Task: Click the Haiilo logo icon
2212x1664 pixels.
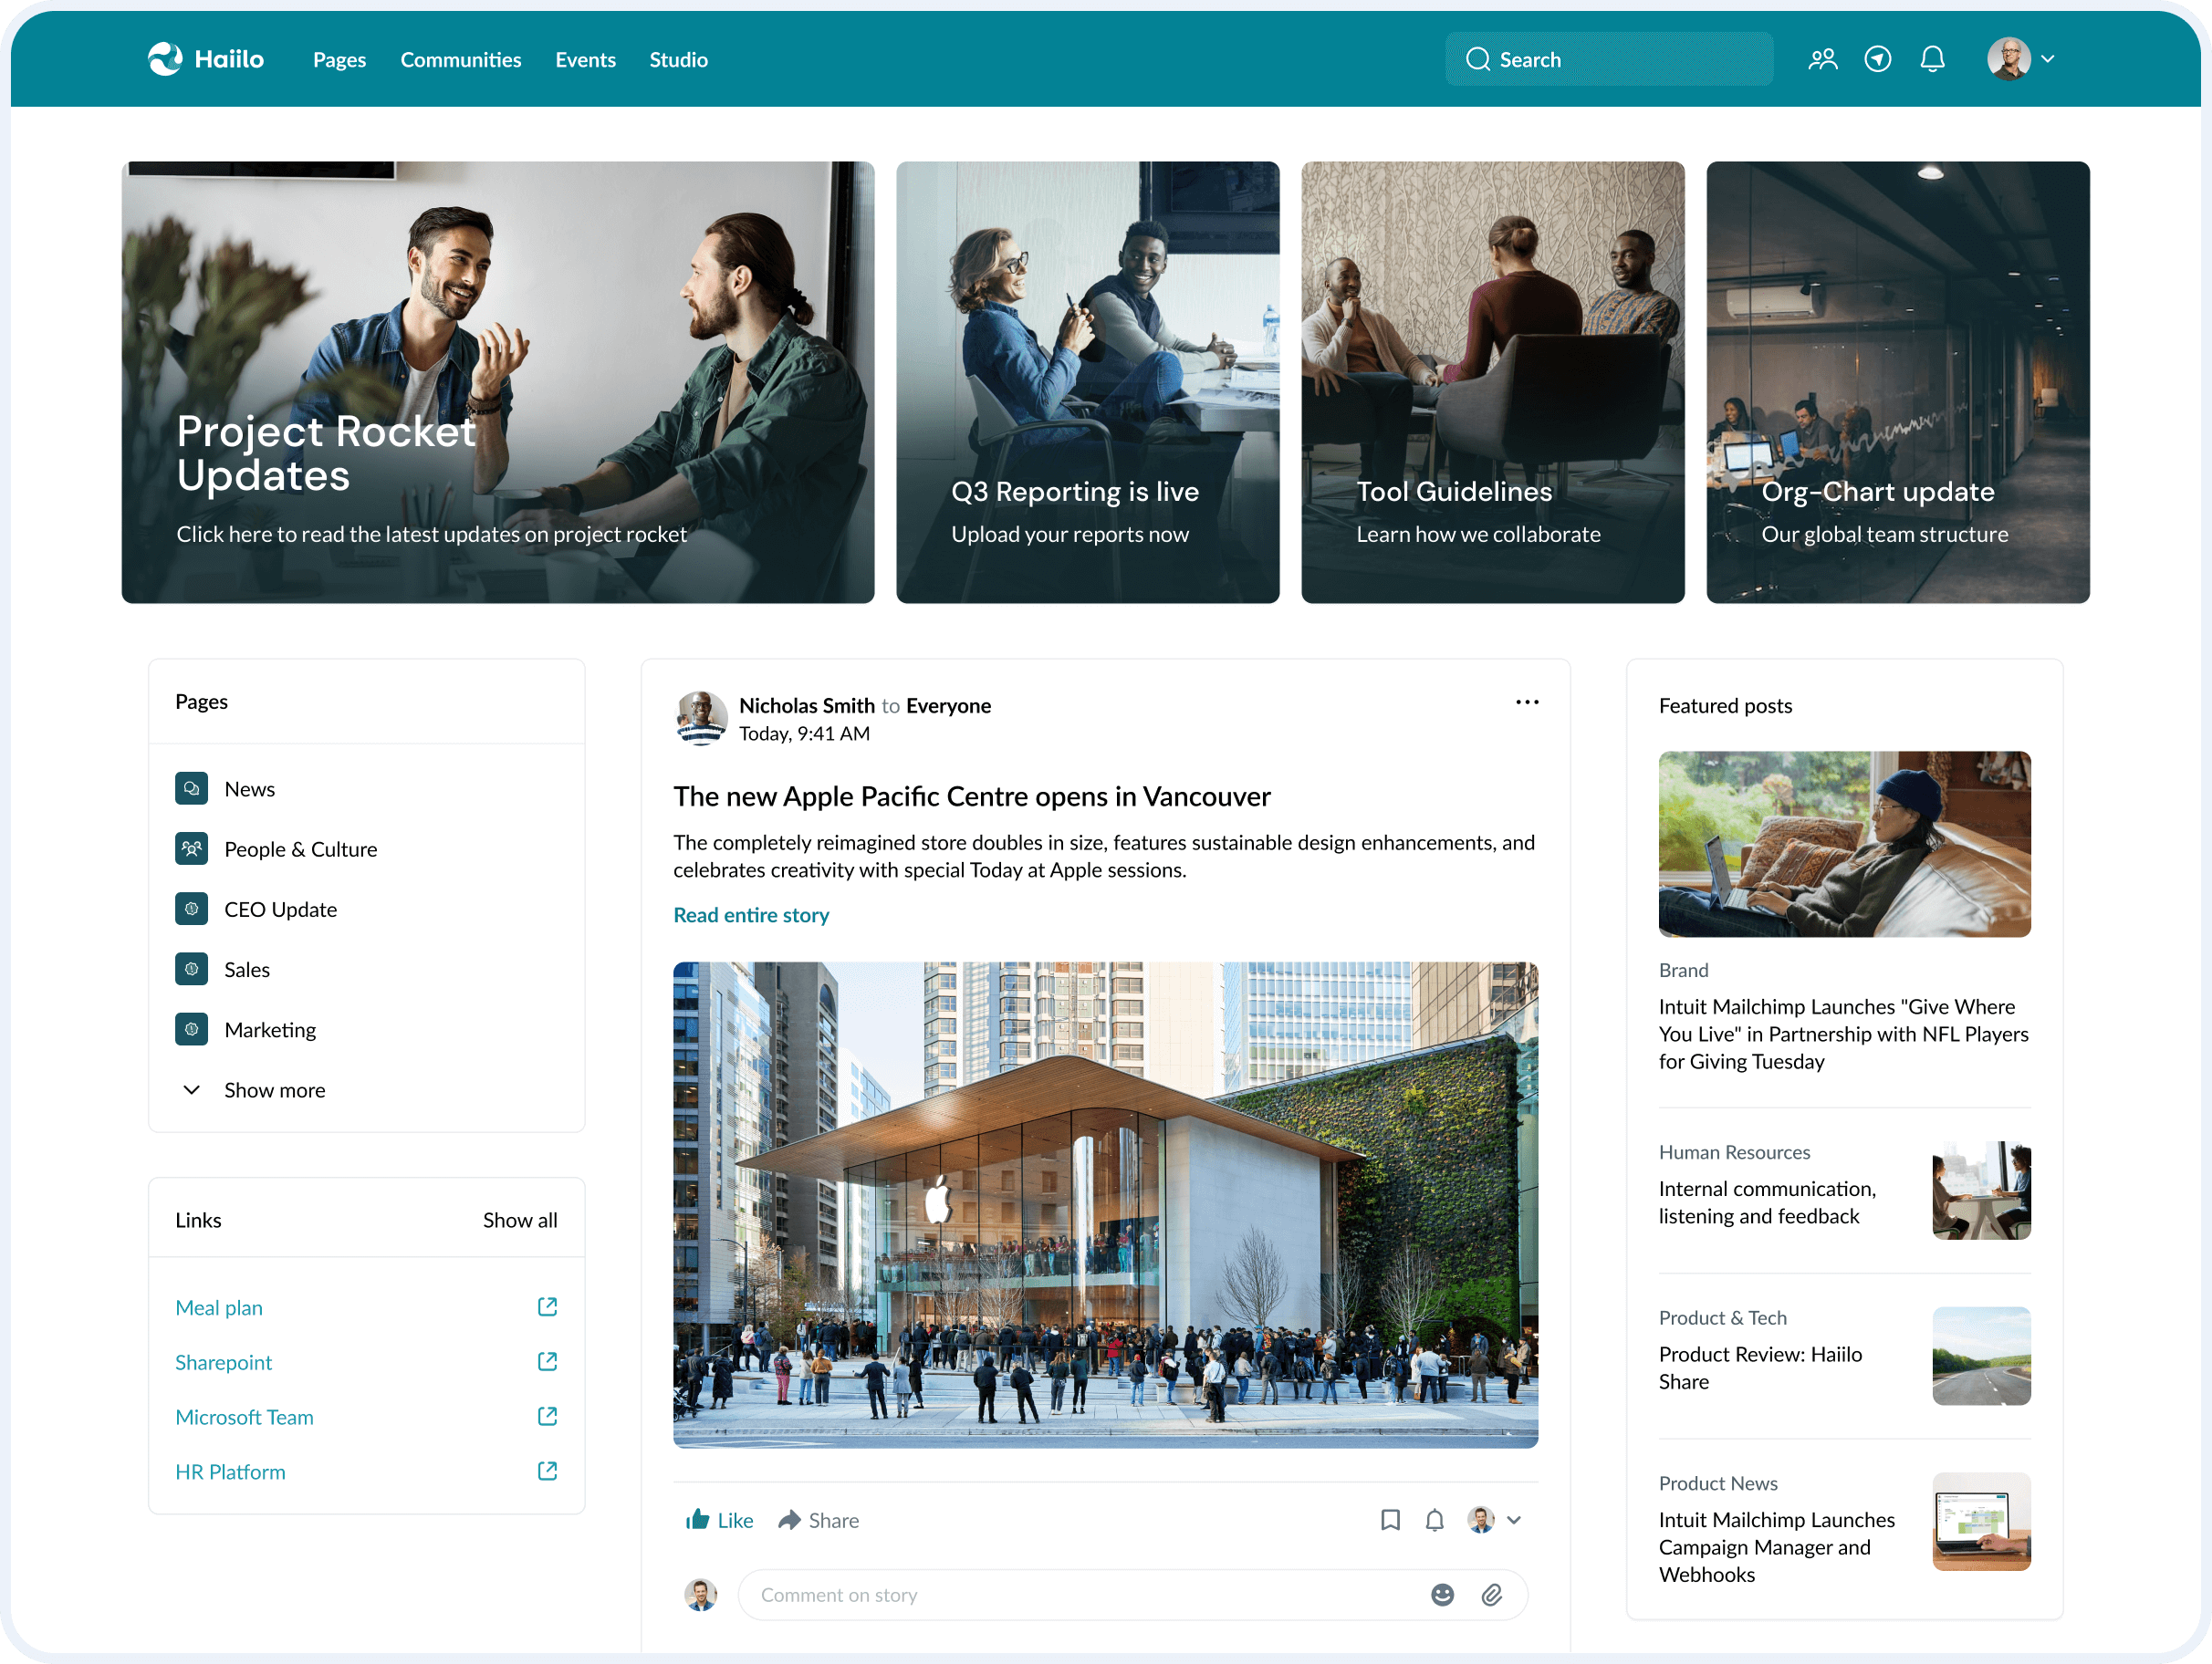Action: (166, 59)
